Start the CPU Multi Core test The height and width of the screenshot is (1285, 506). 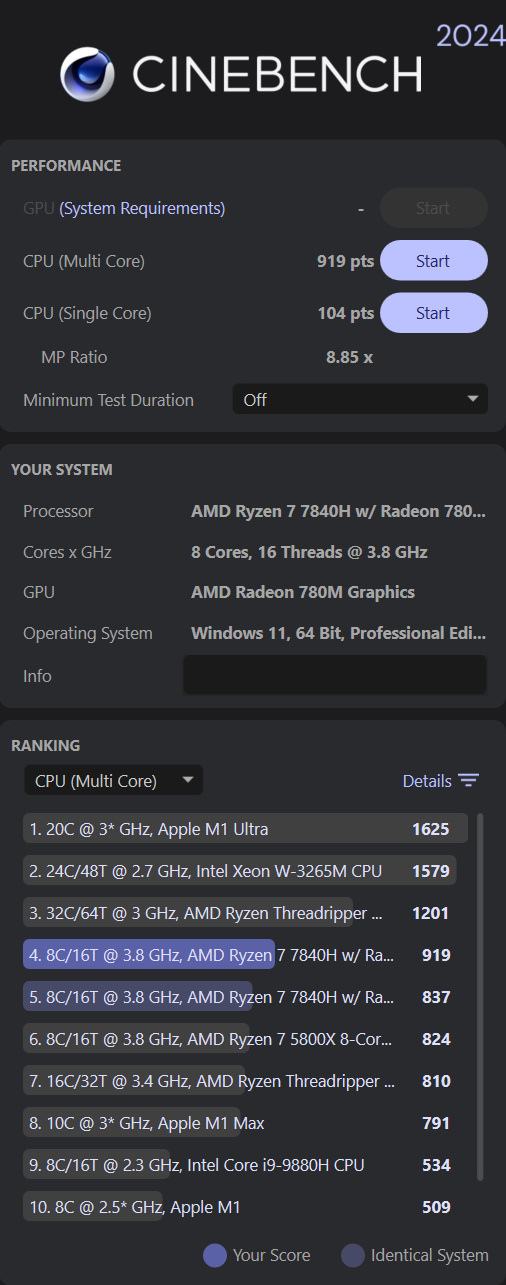(x=433, y=261)
